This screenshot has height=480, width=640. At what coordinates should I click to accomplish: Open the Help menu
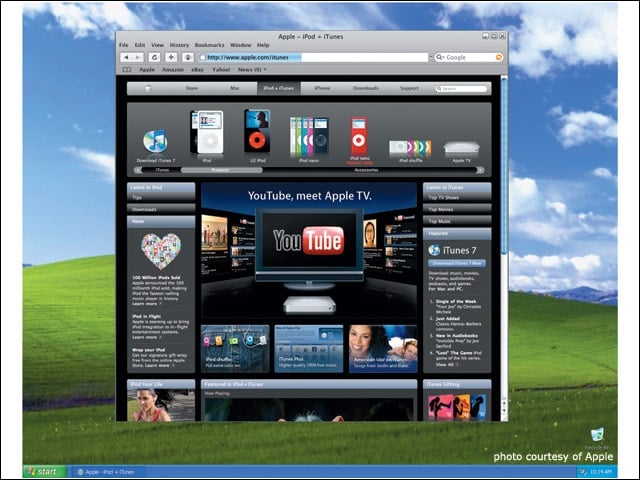coord(263,45)
